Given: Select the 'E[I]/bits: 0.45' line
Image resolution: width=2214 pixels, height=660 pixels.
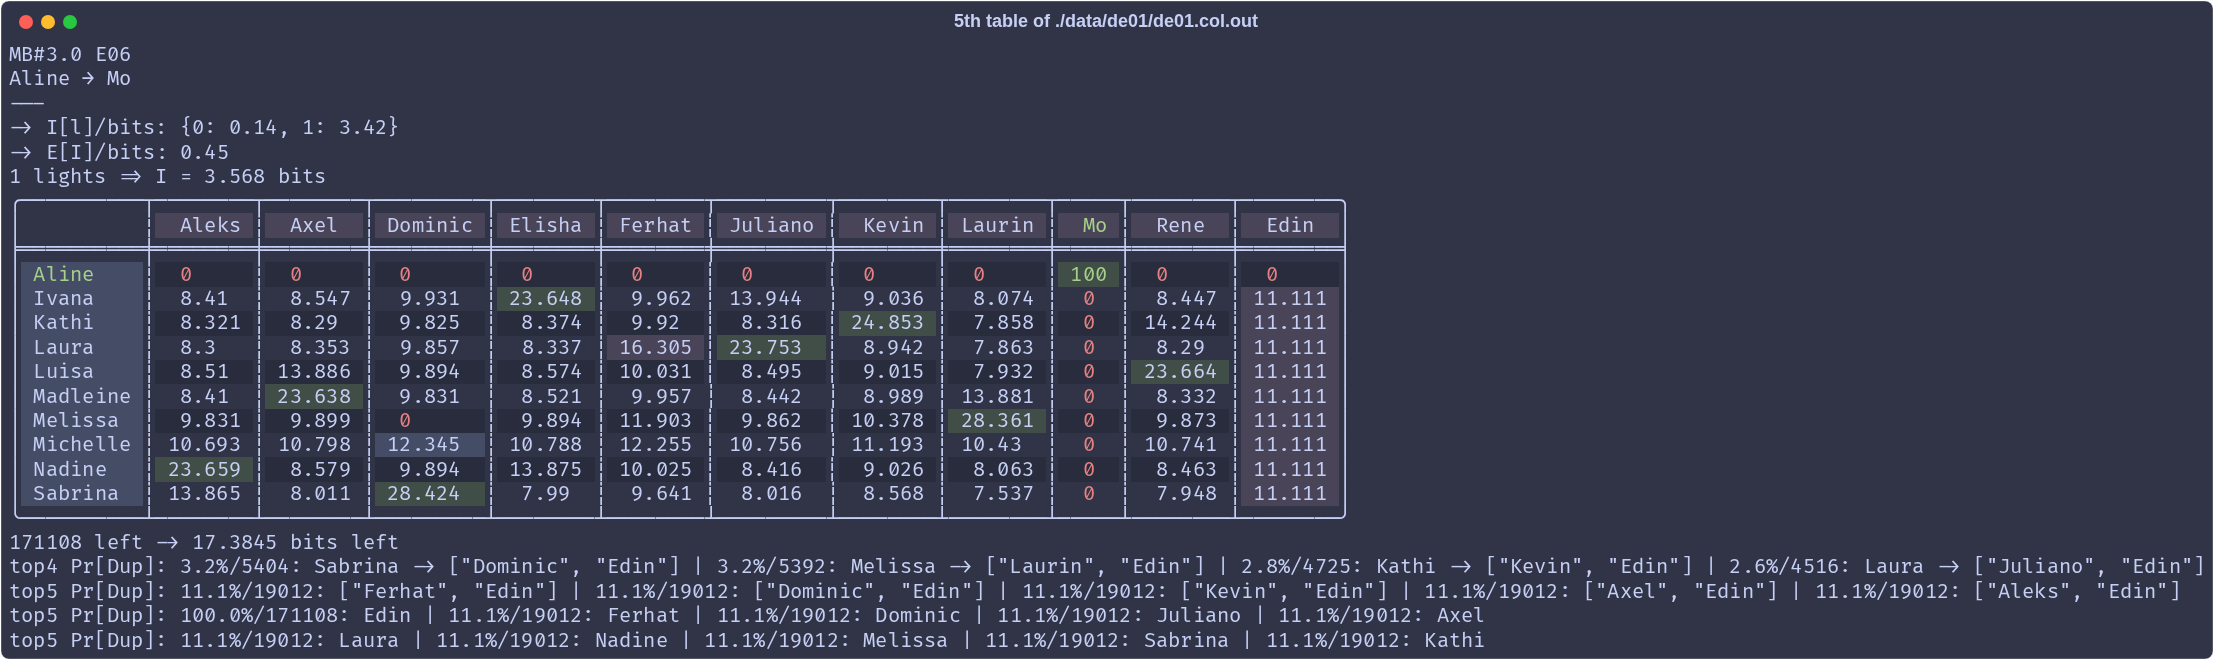Looking at the screenshot, I should (137, 152).
